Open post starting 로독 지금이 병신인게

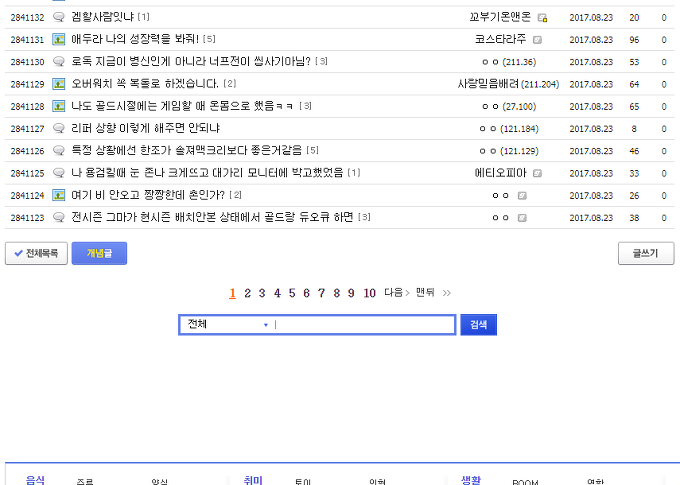point(191,61)
